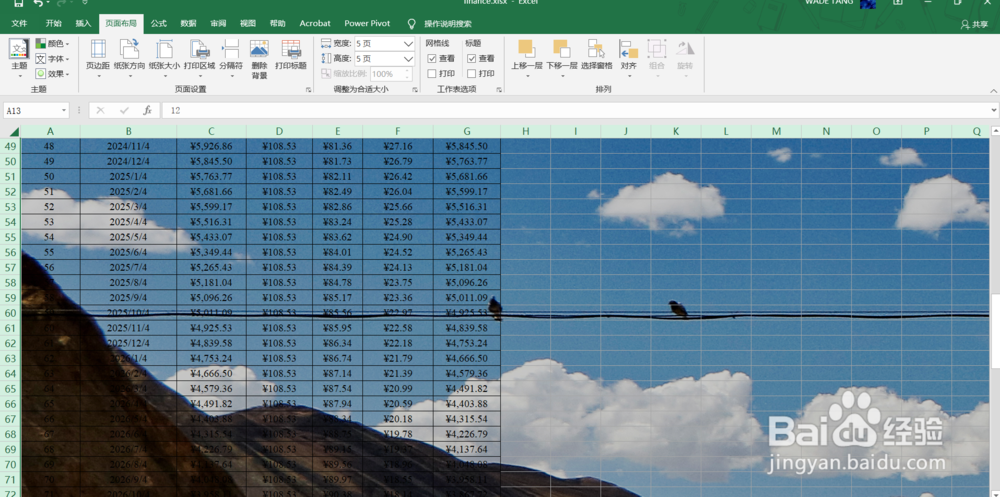Select row 53 header
1000x497 pixels.
pyautogui.click(x=10, y=207)
